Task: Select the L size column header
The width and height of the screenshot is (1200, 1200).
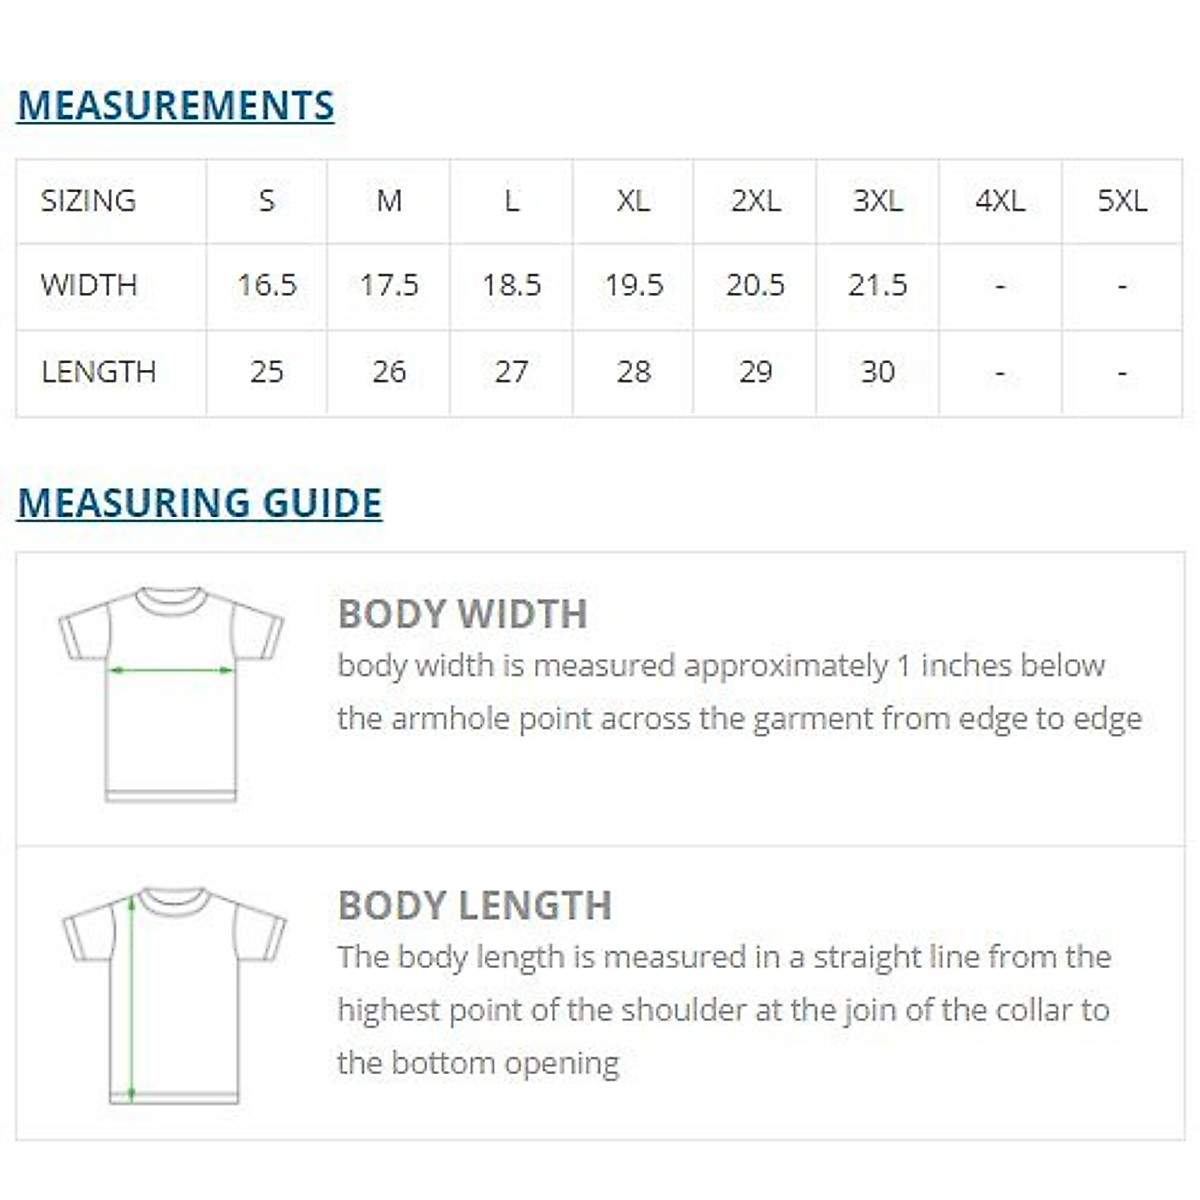Action: pos(511,201)
